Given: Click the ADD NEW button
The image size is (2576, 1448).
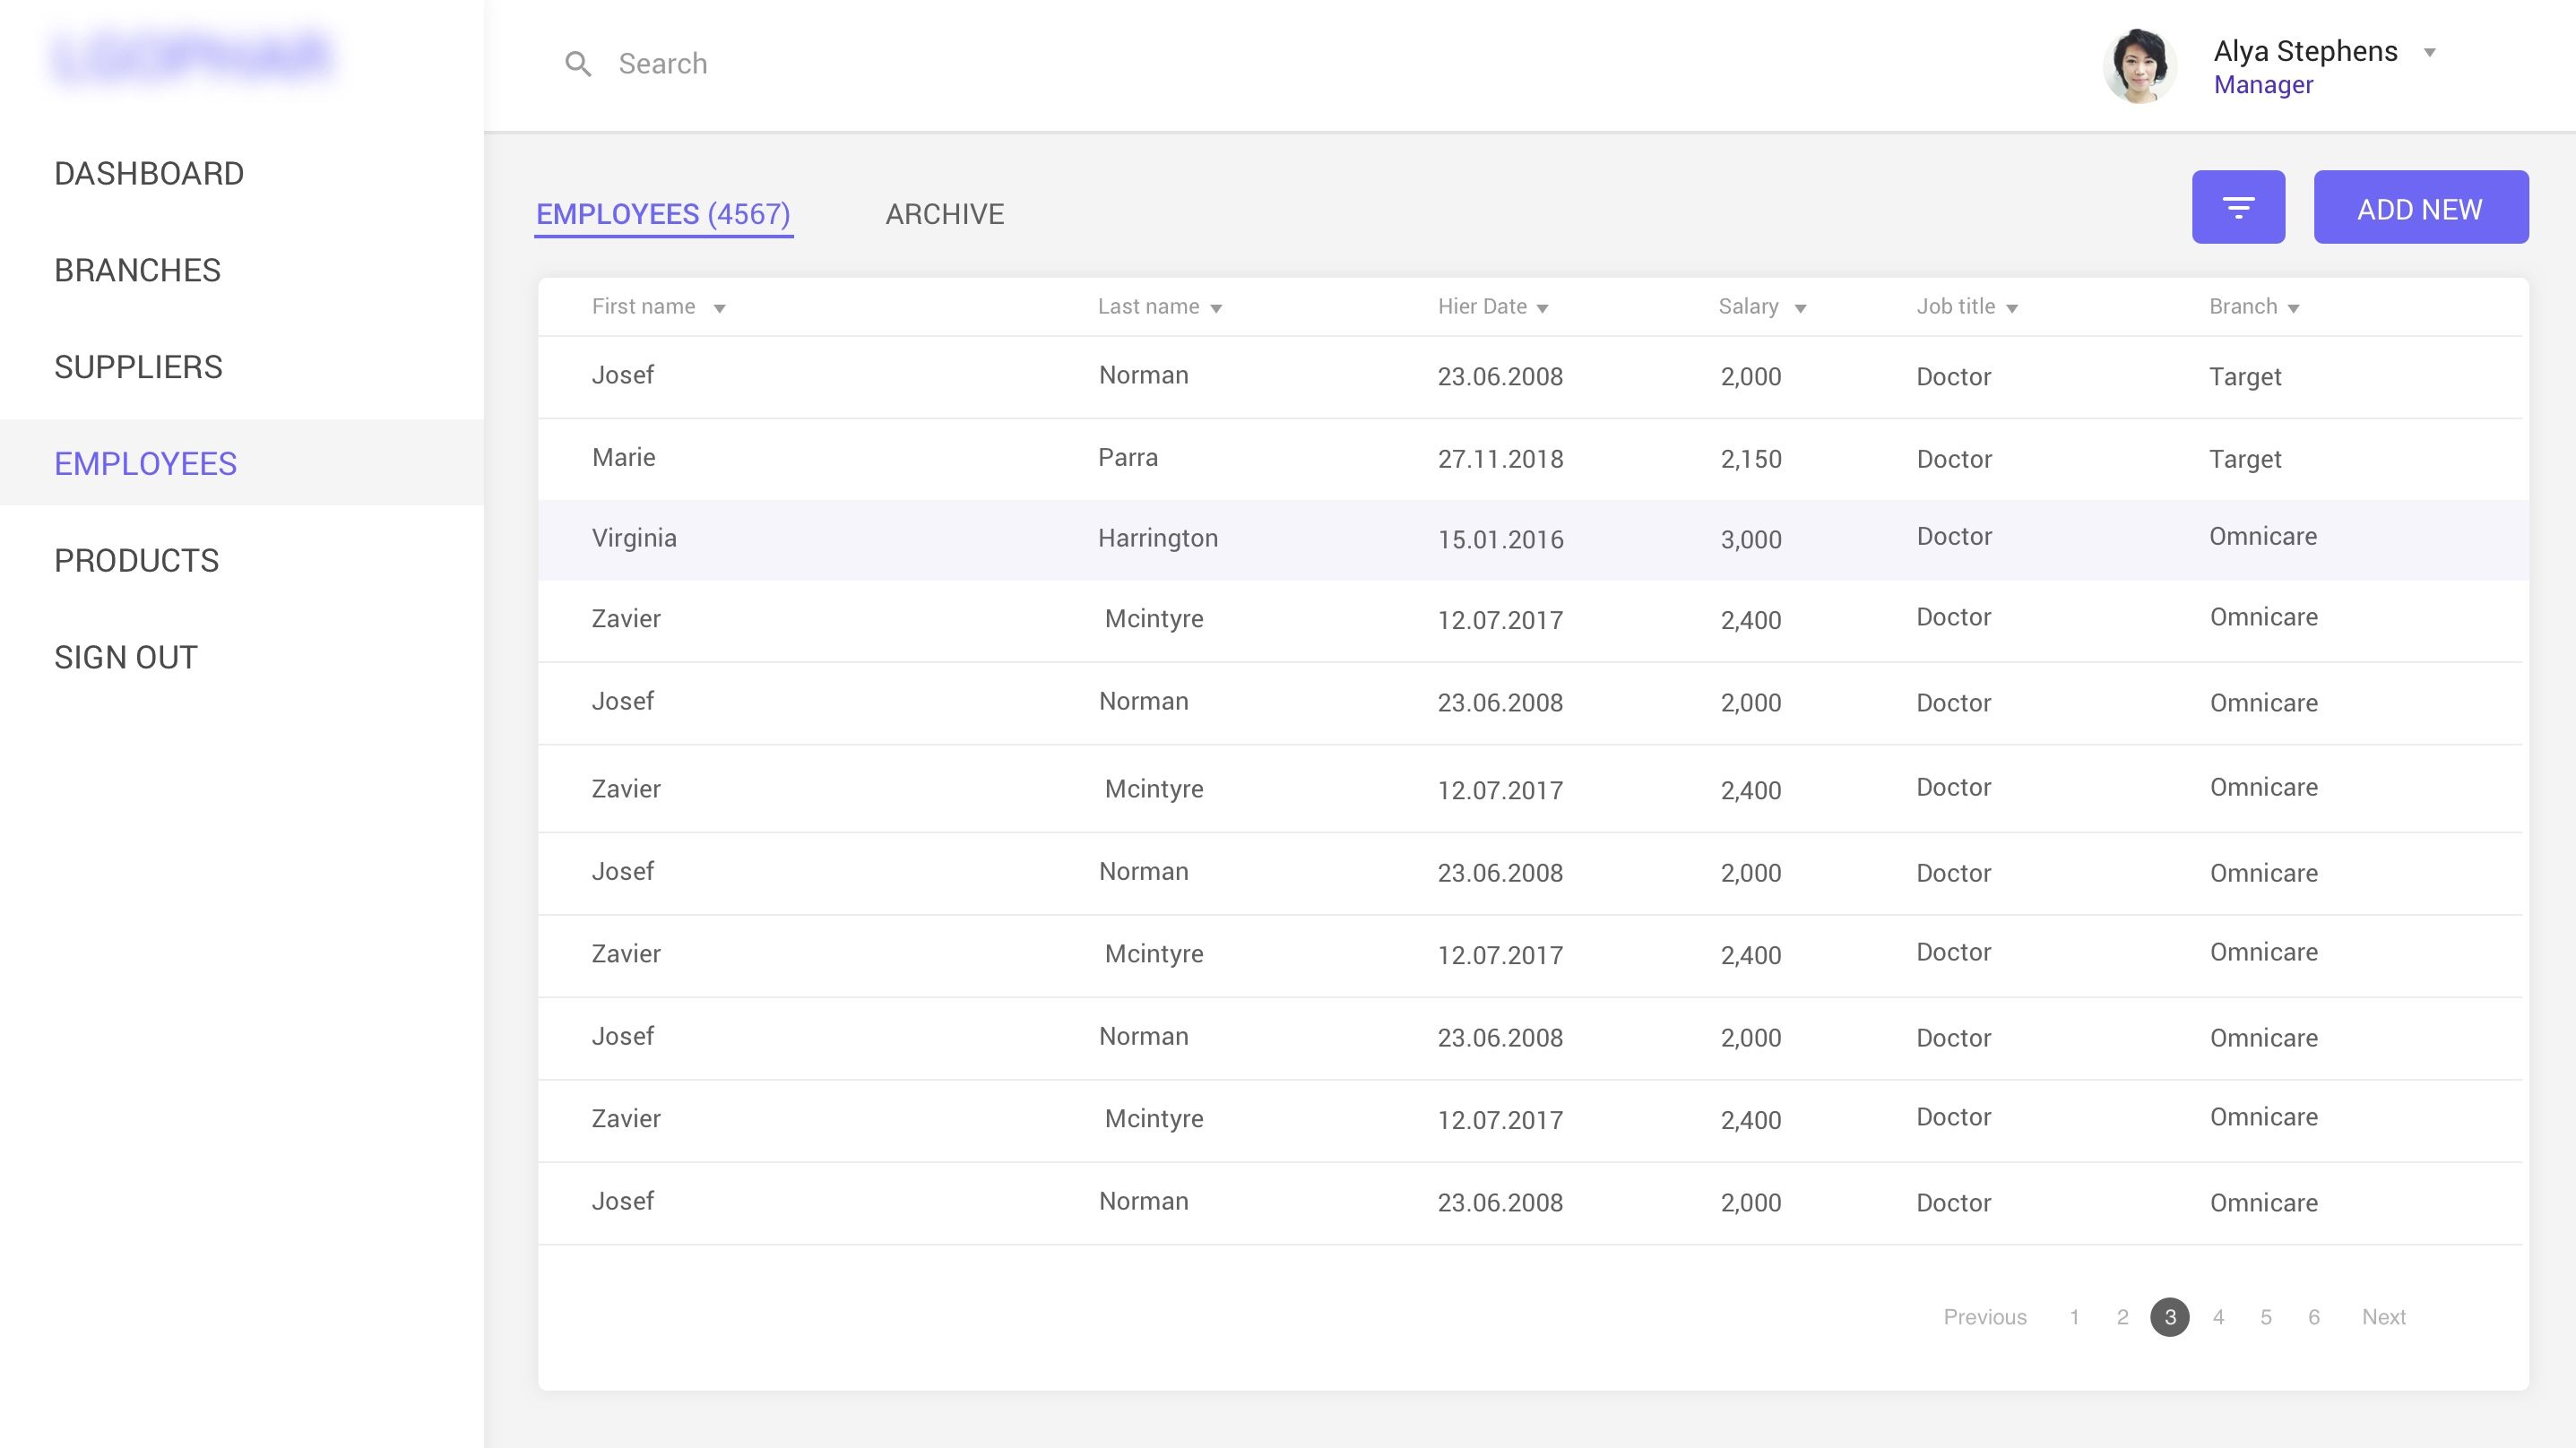Looking at the screenshot, I should (x=2420, y=207).
